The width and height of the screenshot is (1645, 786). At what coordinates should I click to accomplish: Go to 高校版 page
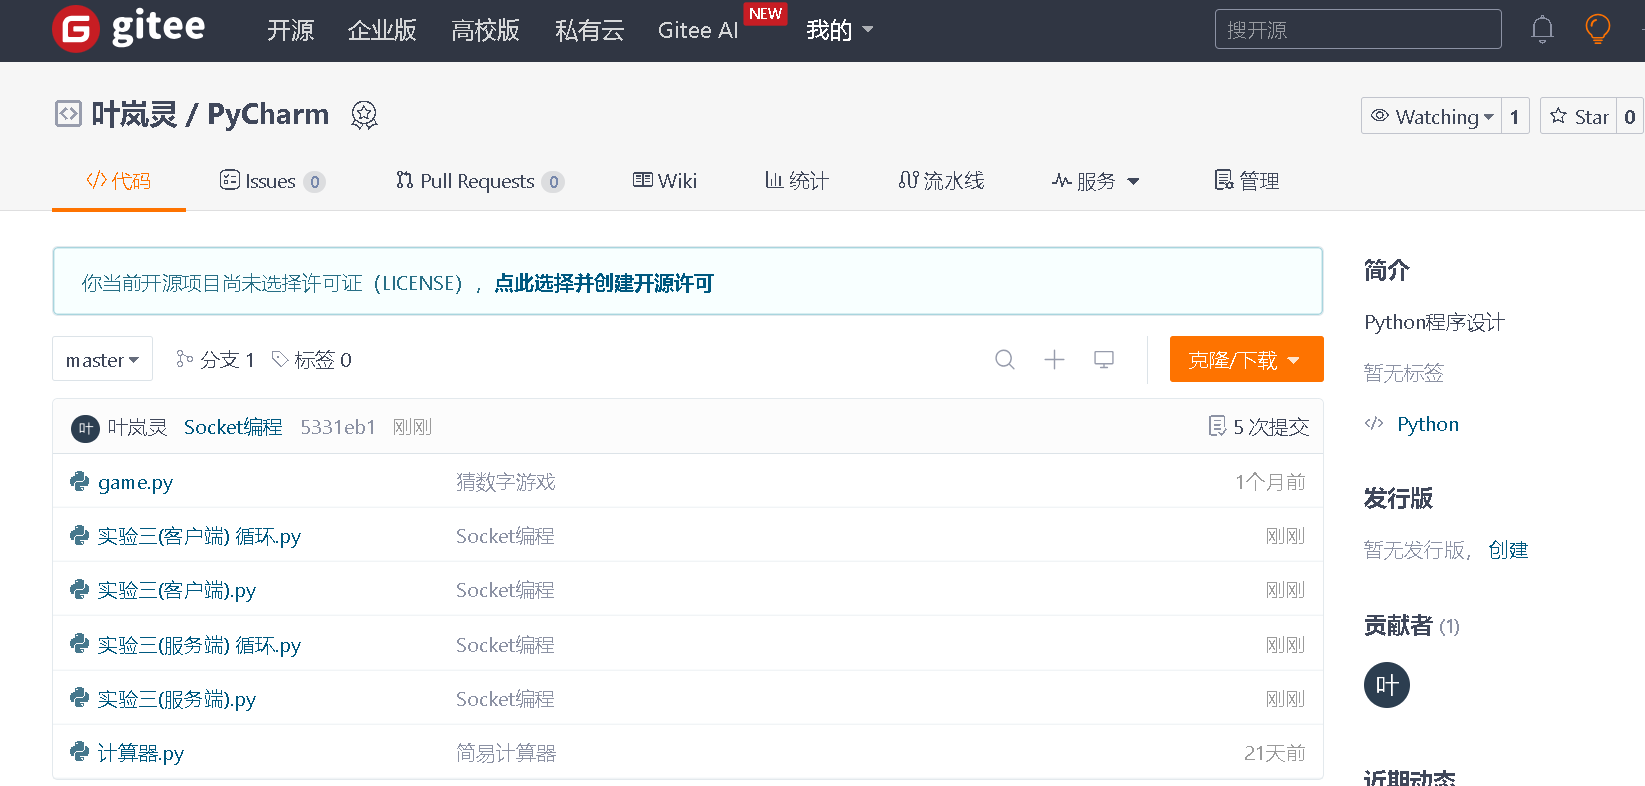[485, 30]
